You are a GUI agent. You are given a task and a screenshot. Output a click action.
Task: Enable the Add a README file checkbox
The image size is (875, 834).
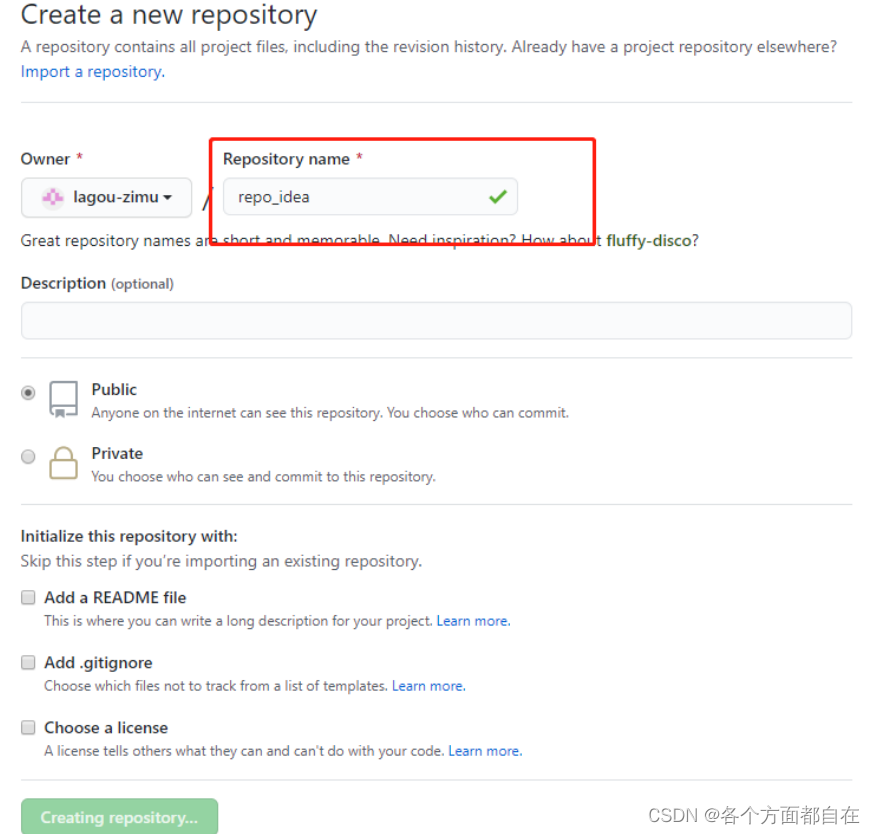pos(28,597)
